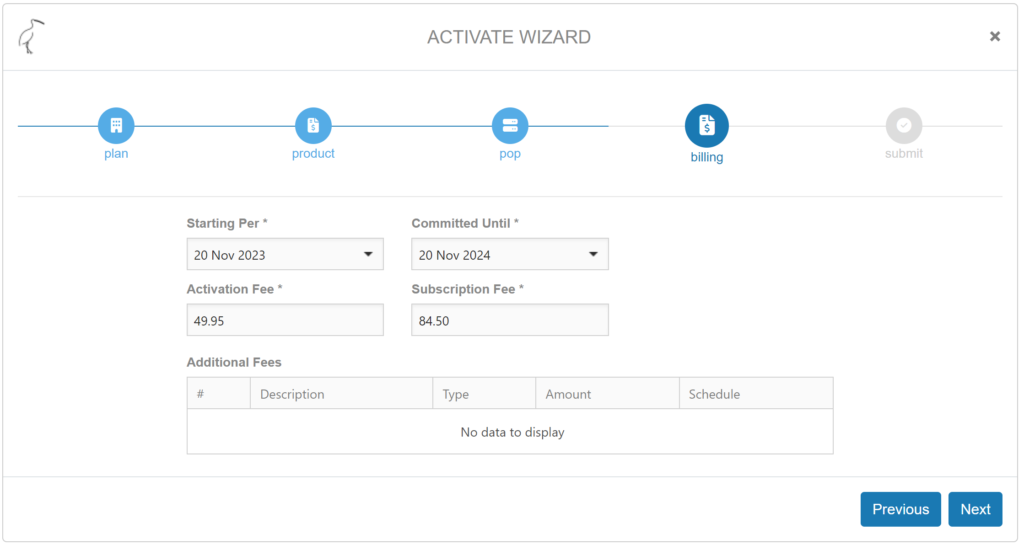This screenshot has width=1024, height=555.
Task: Open the Starting Per date dropdown
Action: coord(285,255)
